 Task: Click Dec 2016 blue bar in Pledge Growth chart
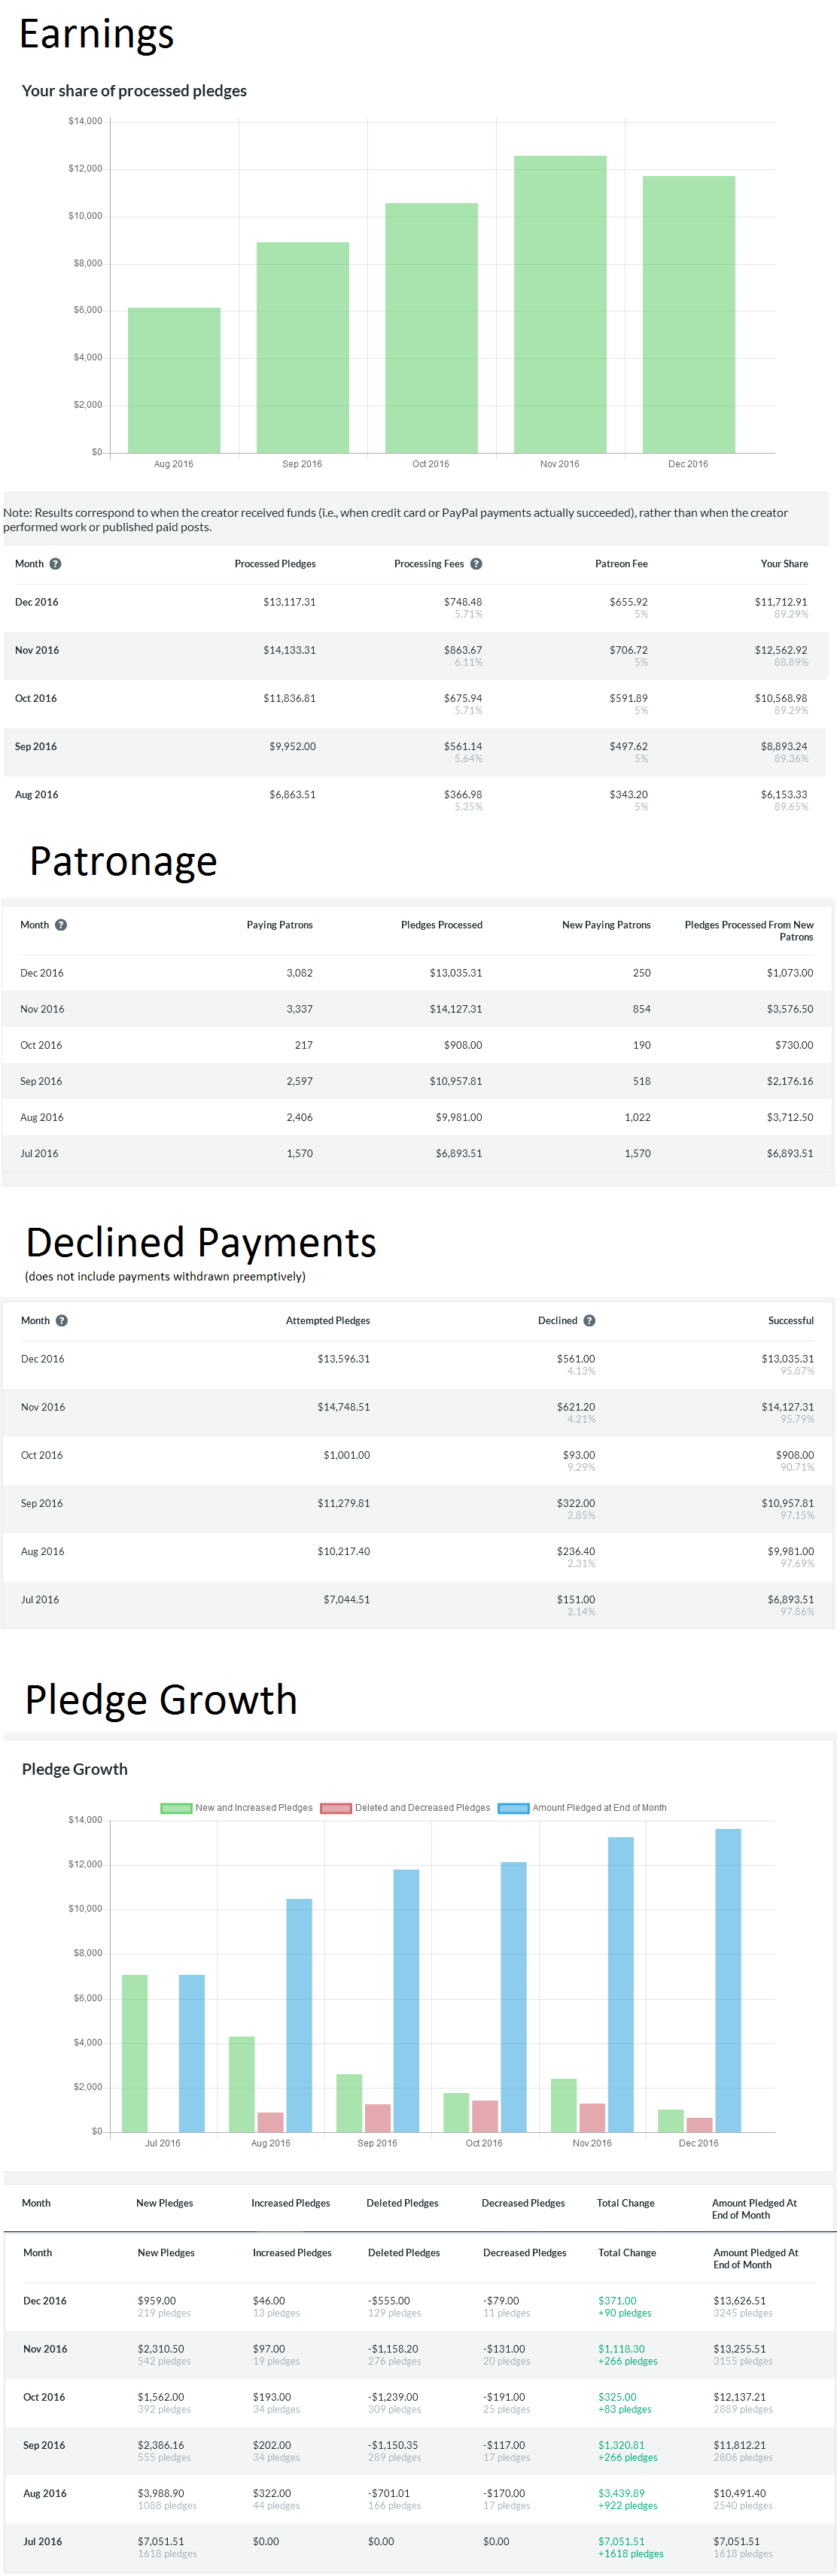[x=728, y=1980]
